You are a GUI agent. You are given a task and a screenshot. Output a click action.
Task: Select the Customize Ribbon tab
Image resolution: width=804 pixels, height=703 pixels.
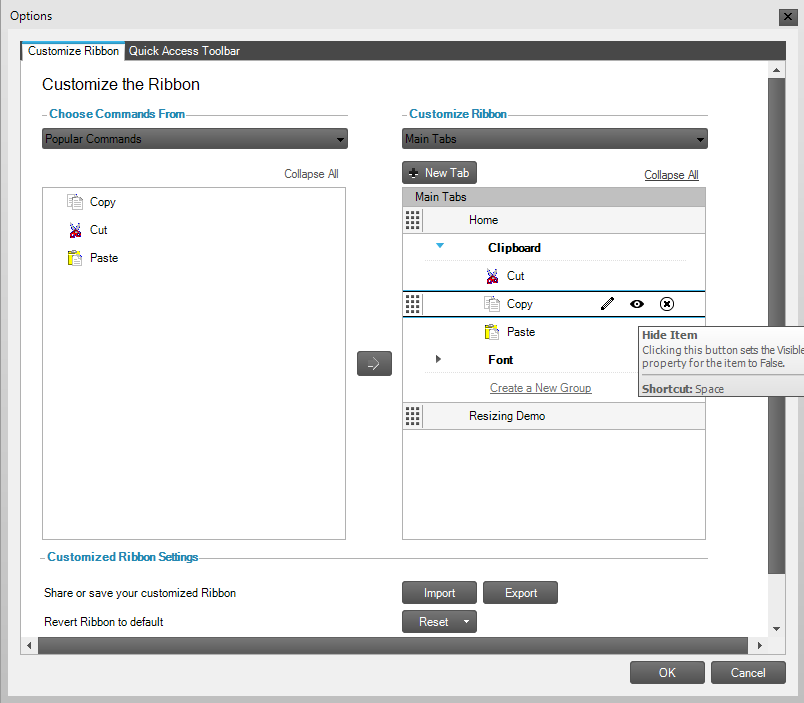[x=73, y=51]
